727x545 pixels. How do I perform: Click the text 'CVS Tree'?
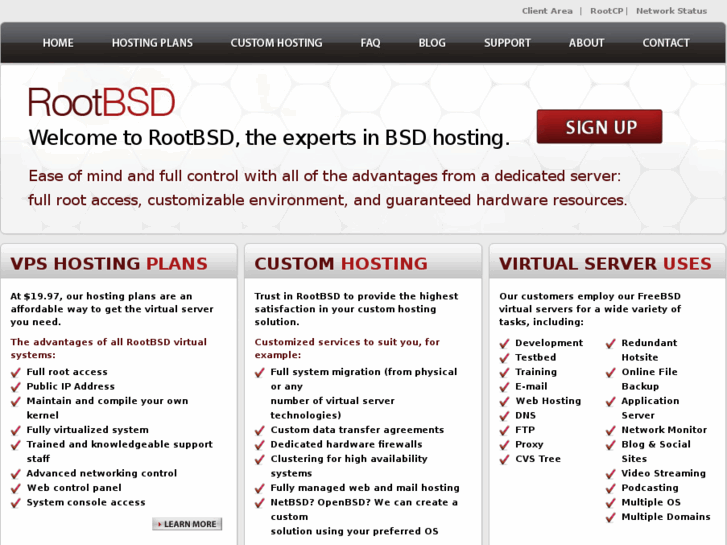(538, 459)
